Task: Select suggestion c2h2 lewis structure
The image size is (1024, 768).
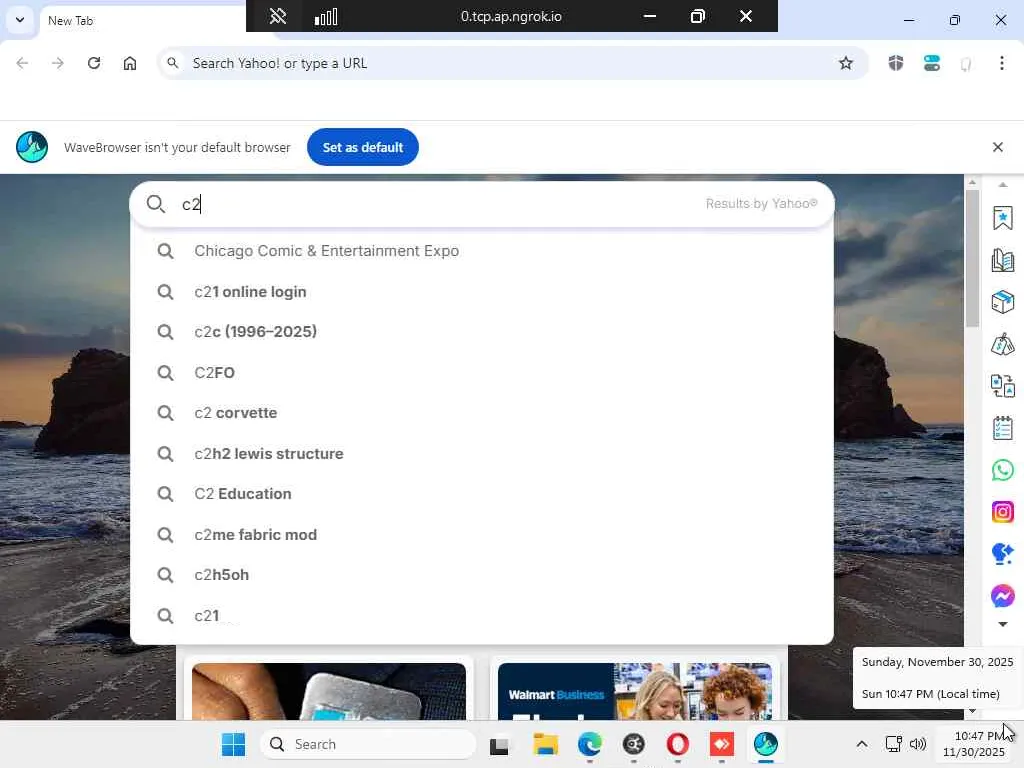Action: tap(482, 454)
